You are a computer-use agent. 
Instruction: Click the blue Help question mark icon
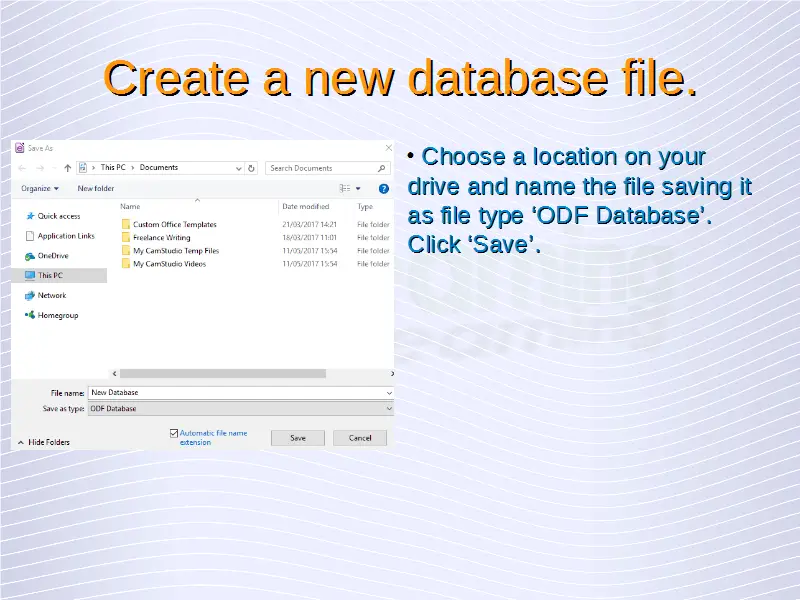pyautogui.click(x=383, y=188)
